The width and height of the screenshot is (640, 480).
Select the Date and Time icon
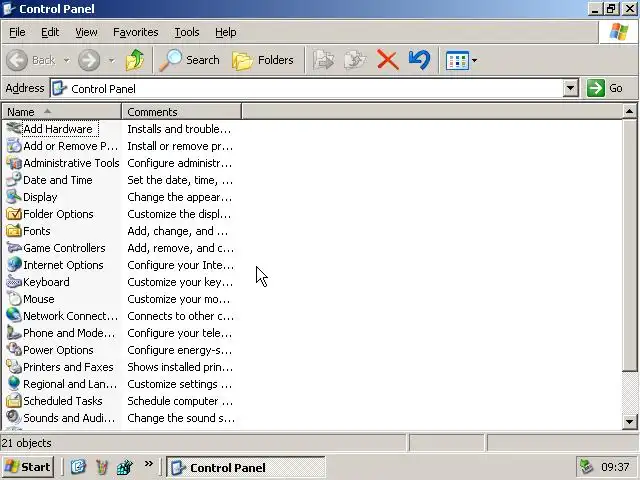pyautogui.click(x=14, y=180)
